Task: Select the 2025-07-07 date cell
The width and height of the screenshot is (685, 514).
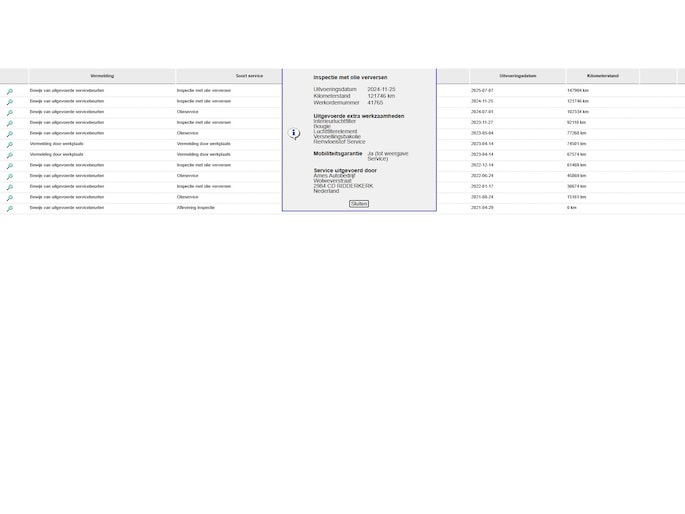Action: pos(482,91)
